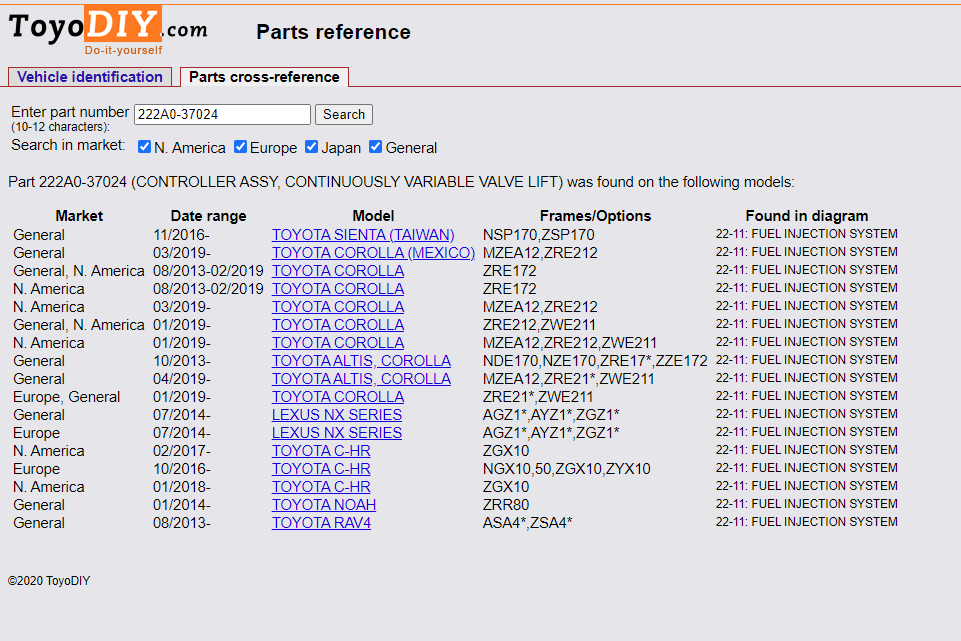Open the TOYOTA NOAH link
The image size is (961, 641).
(324, 505)
